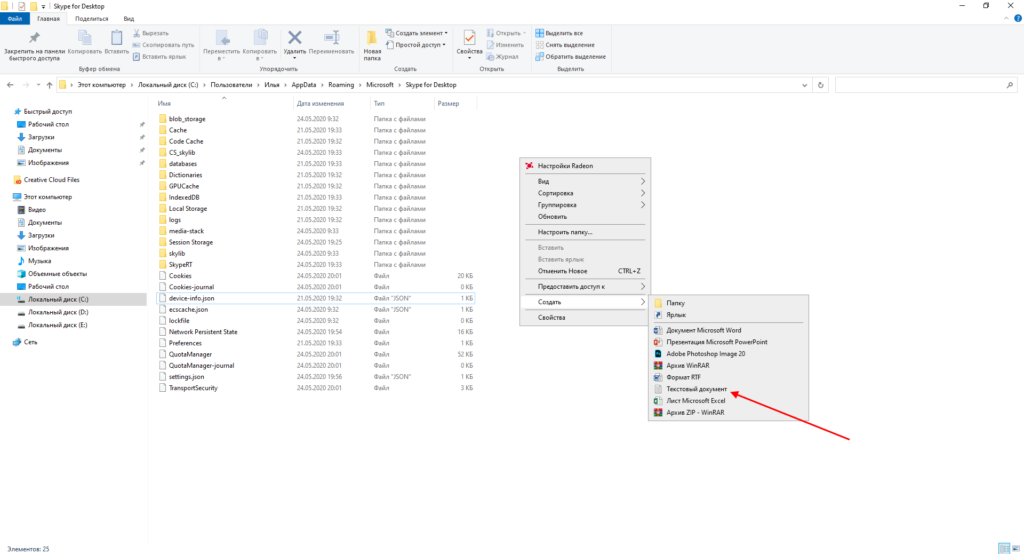The height and width of the screenshot is (554, 1024).
Task: Switch to the Вид ribbon tab
Action: [x=129, y=19]
